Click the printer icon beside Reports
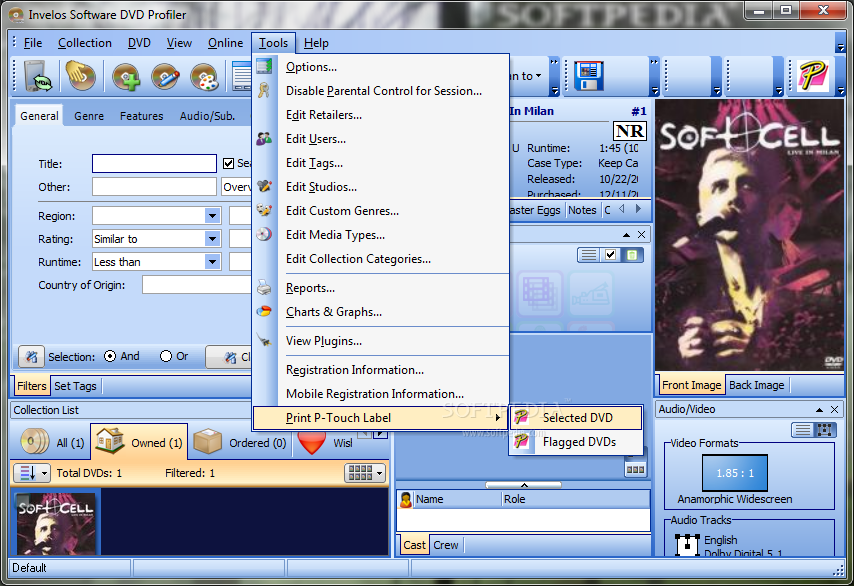Viewport: 854px width, 586px height. [264, 288]
